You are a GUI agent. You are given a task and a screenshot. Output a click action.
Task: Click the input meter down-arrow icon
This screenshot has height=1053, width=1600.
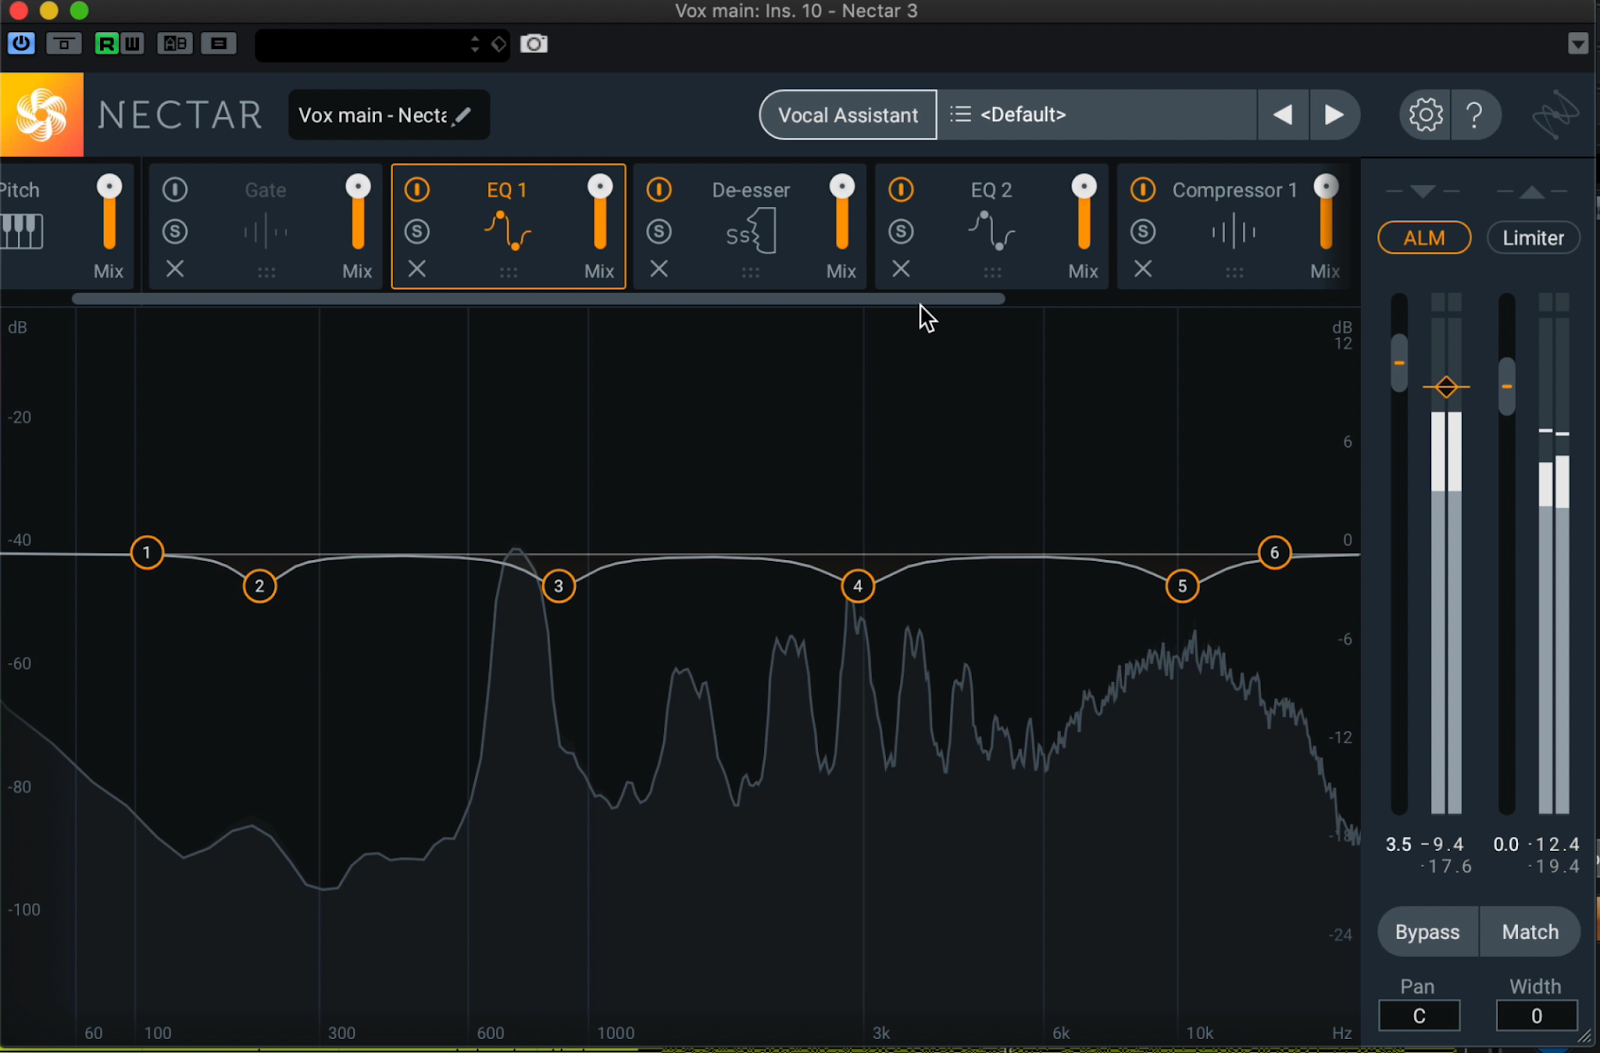[x=1423, y=191]
